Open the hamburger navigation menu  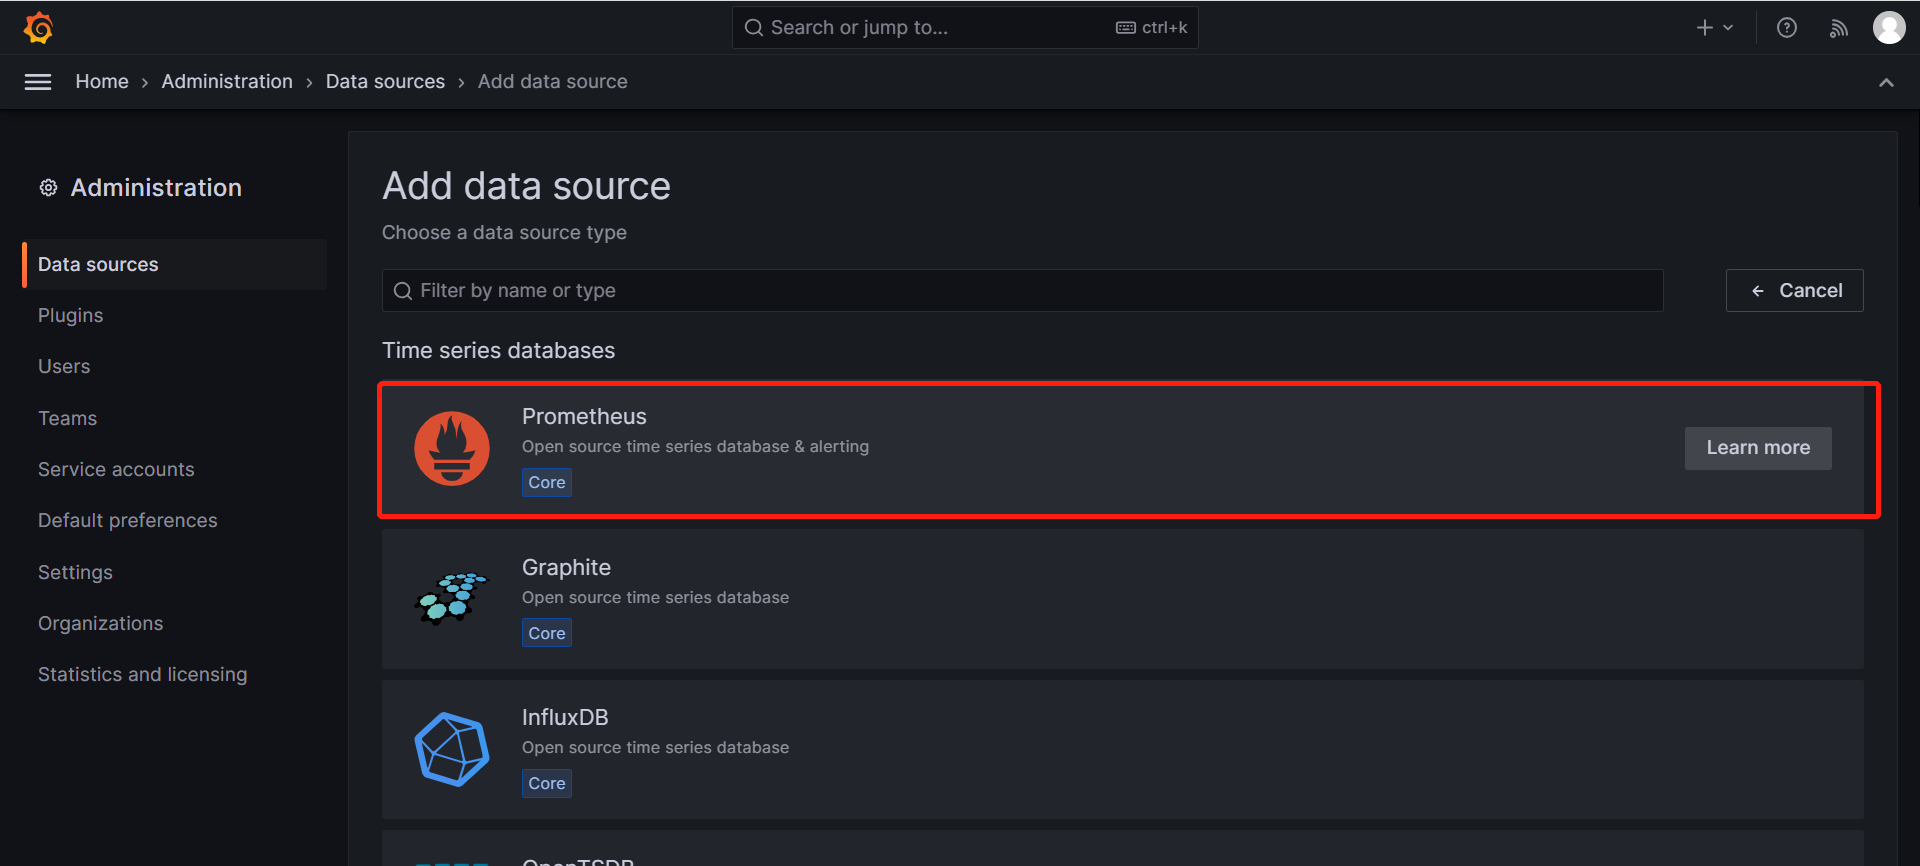pos(38,82)
